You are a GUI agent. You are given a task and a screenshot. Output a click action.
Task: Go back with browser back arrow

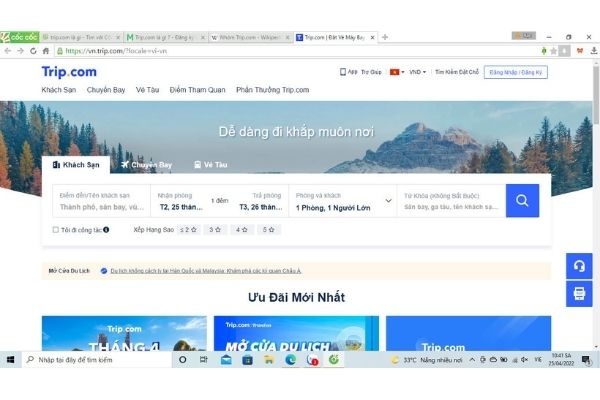click(8, 51)
